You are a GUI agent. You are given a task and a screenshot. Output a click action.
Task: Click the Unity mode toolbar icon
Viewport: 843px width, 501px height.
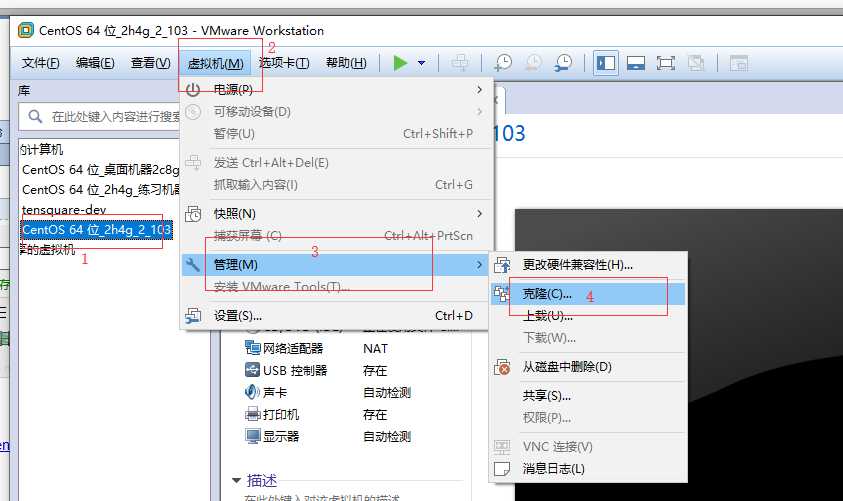tap(696, 63)
